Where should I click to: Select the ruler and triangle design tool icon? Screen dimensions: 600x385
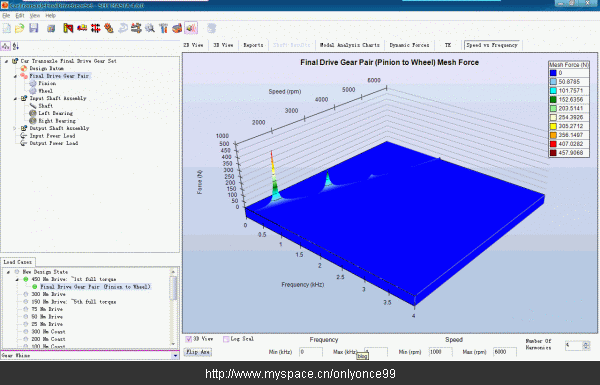68,28
